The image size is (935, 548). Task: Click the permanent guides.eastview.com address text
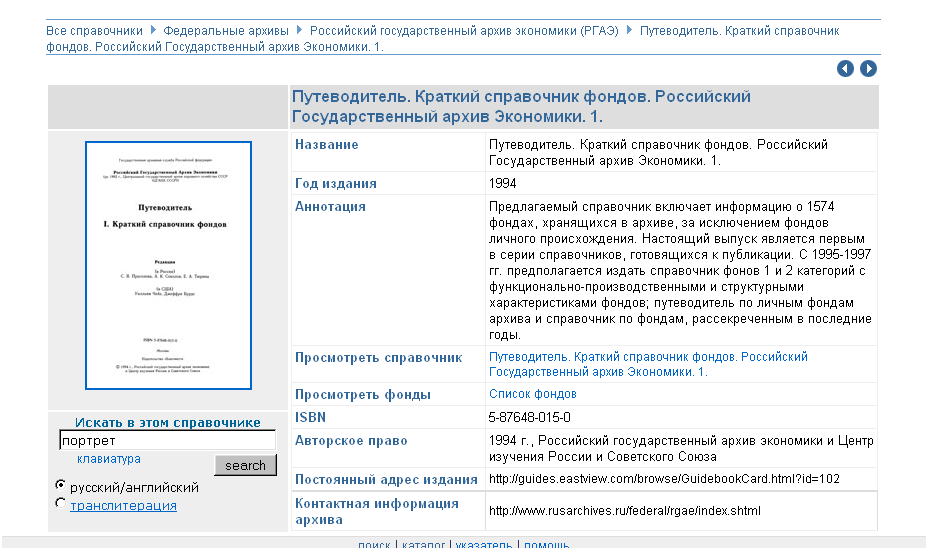(664, 479)
